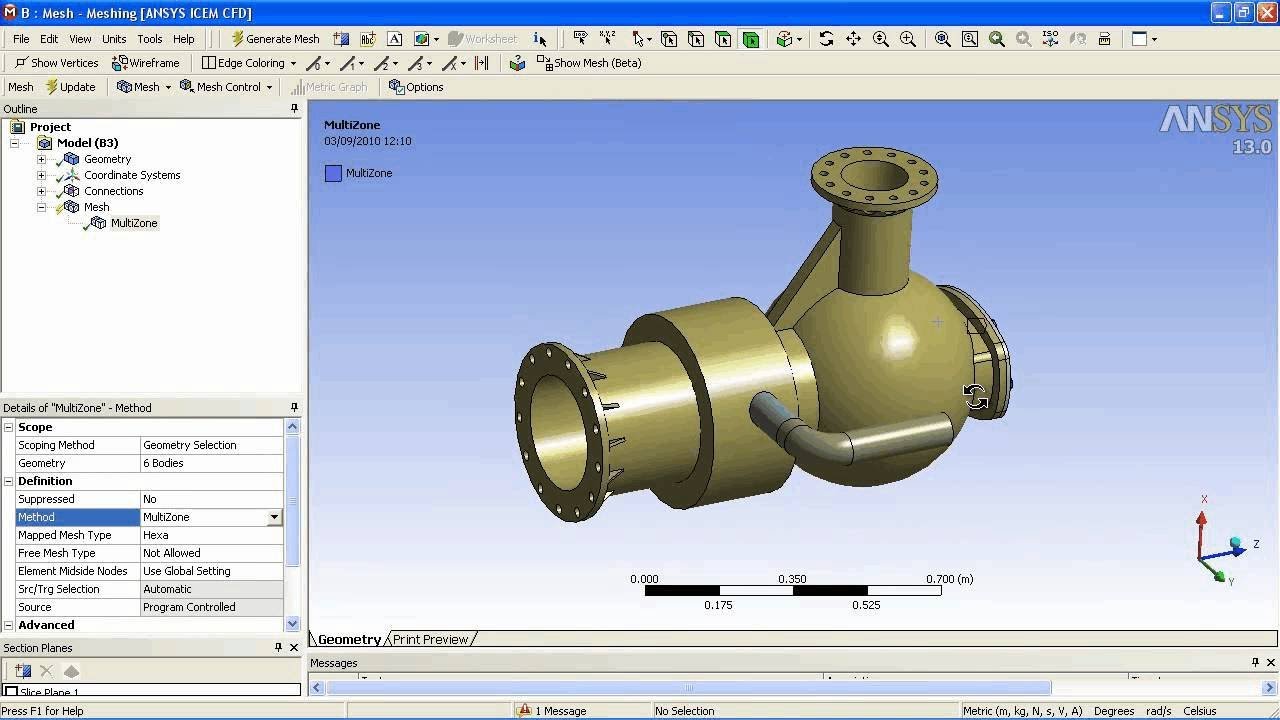The image size is (1280, 720).
Task: Click the Comment 'A' icon in top toolbar
Action: pyautogui.click(x=395, y=39)
